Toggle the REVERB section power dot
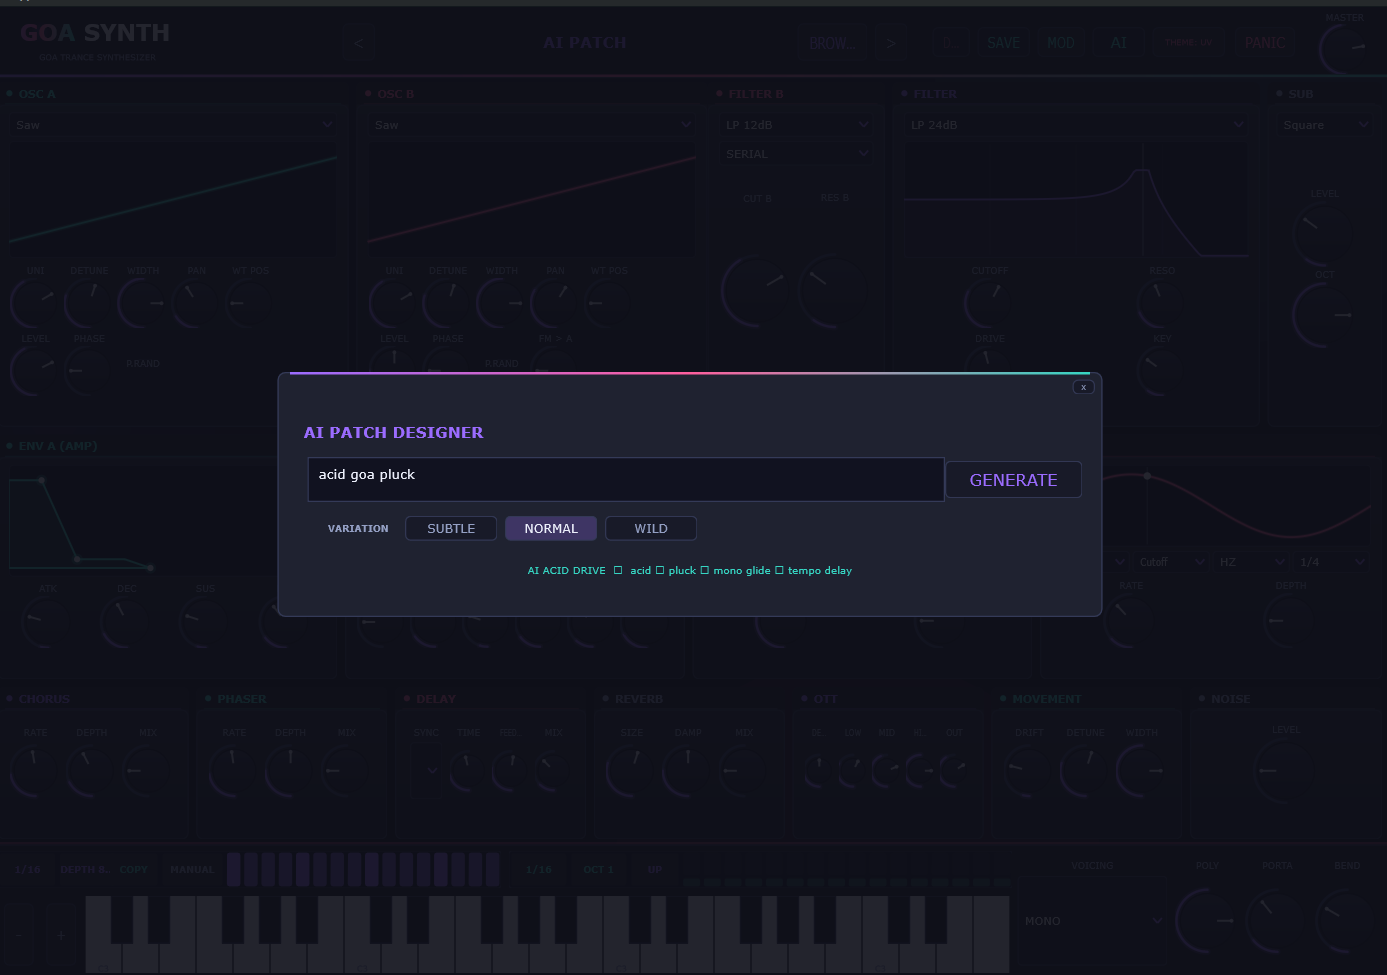This screenshot has width=1387, height=975. pyautogui.click(x=606, y=699)
